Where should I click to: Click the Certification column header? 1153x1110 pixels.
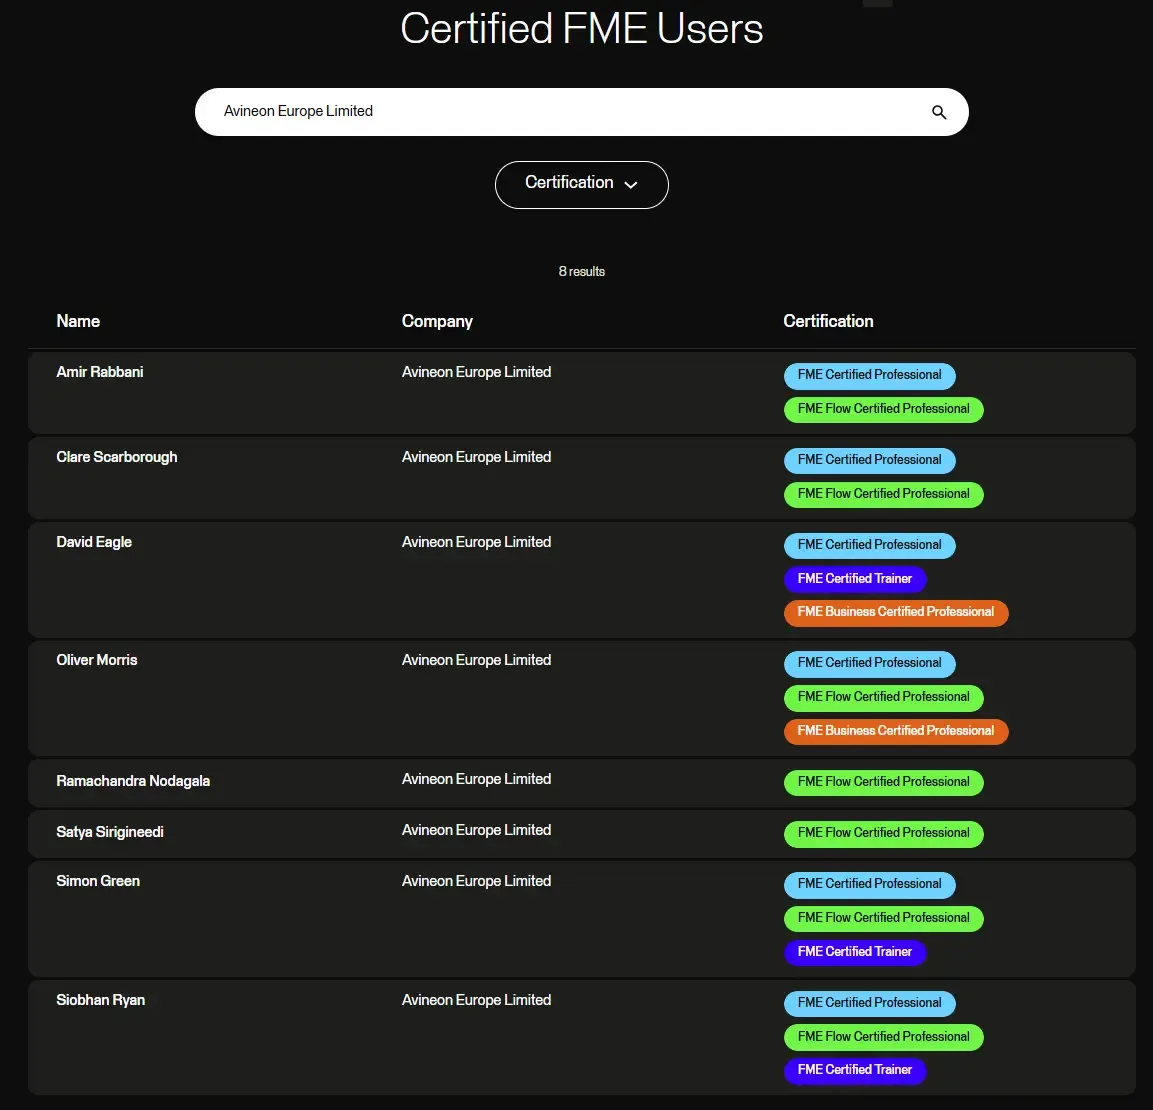pyautogui.click(x=828, y=321)
